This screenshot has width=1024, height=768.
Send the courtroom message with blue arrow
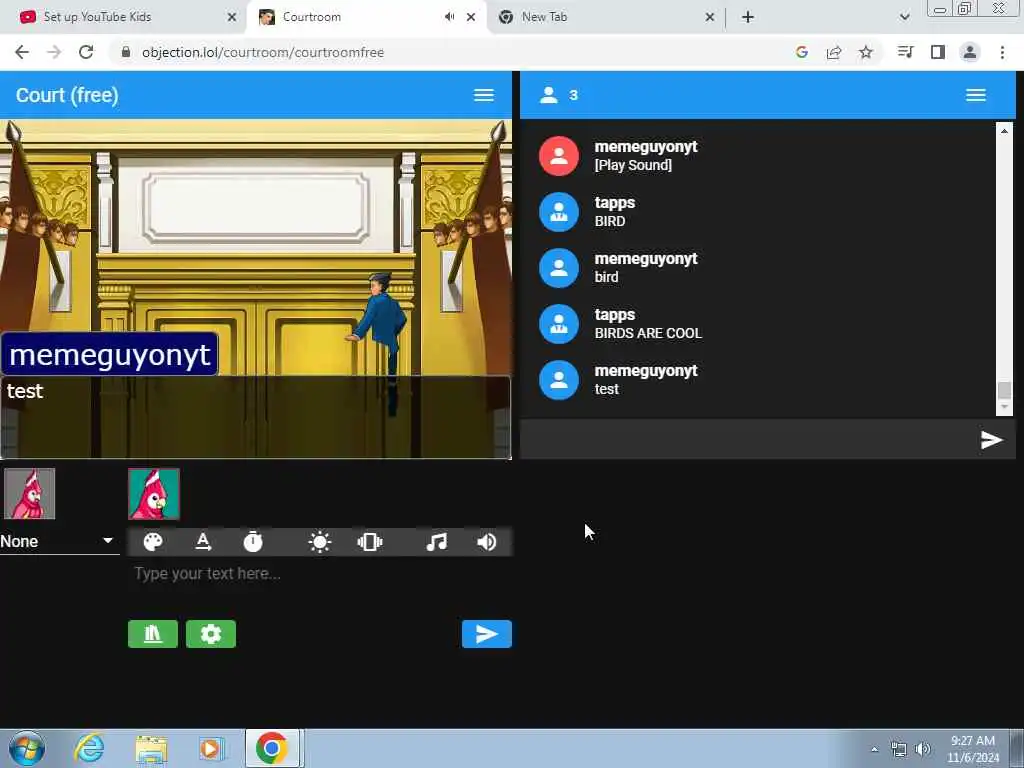(487, 634)
